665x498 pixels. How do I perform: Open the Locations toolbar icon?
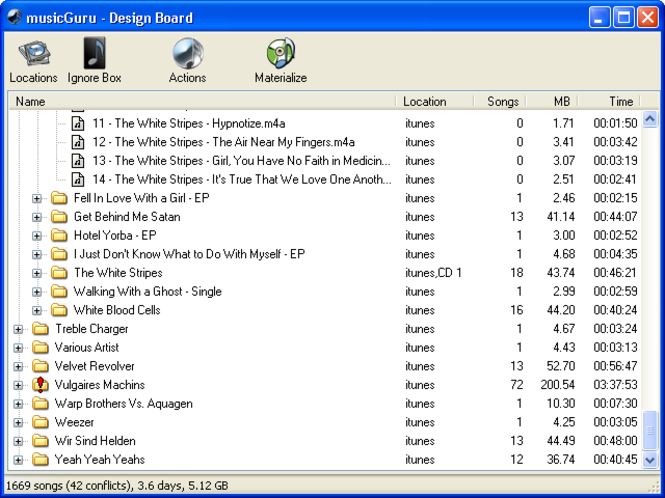pyautogui.click(x=33, y=55)
